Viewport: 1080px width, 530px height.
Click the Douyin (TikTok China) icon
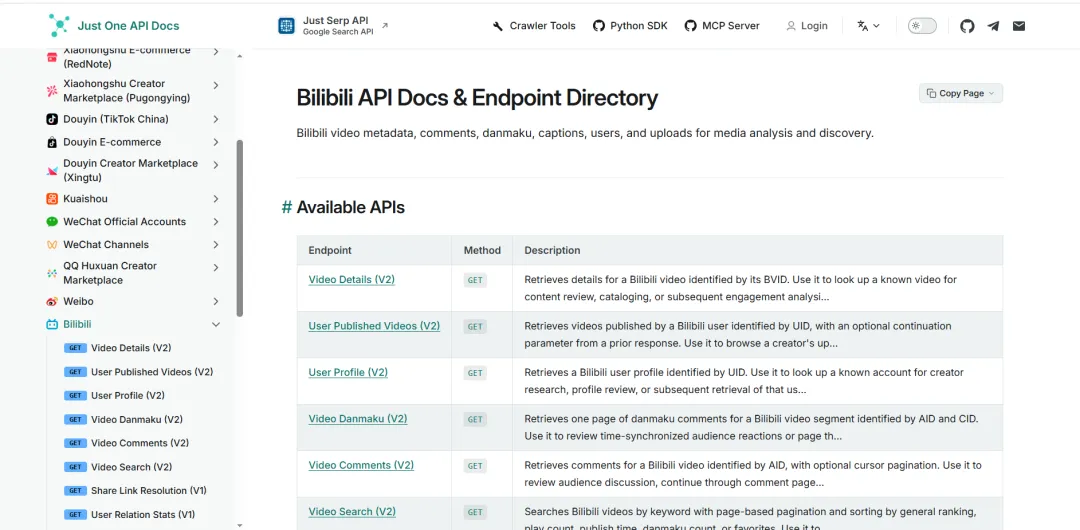(52, 119)
